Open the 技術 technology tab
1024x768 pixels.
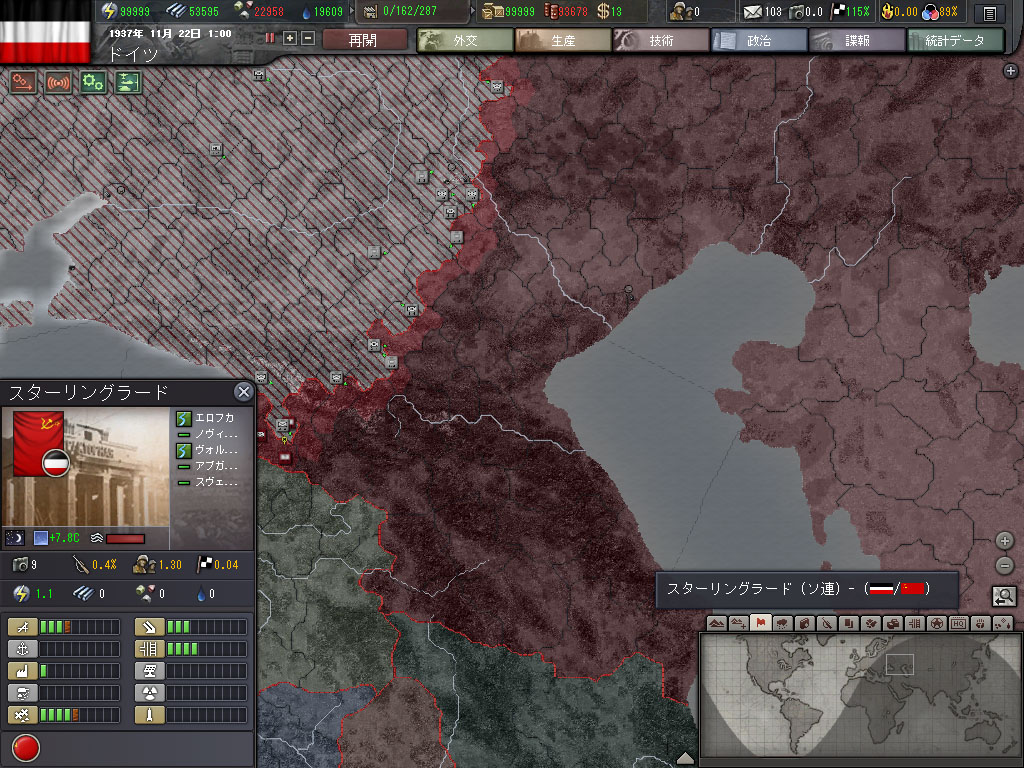point(660,40)
